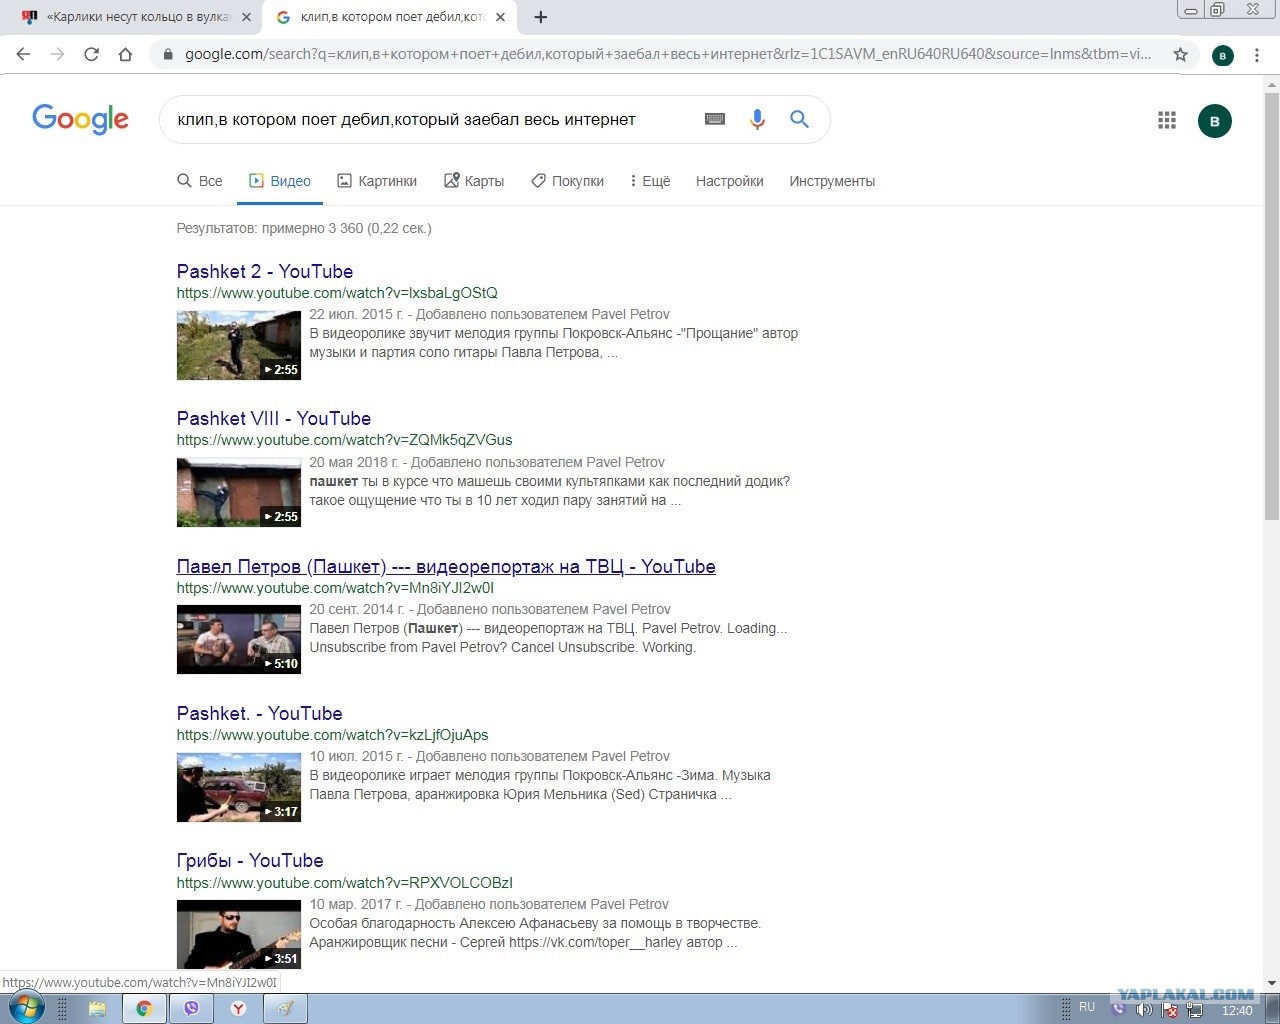Go back using the browser back arrow
Image resolution: width=1280 pixels, height=1024 pixels.
click(24, 54)
